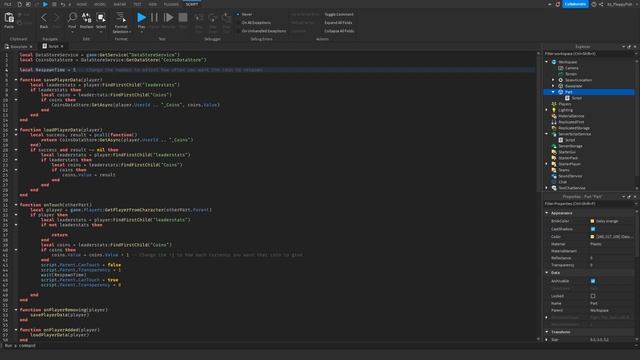Image resolution: width=640 pixels, height=360 pixels.
Task: Select On Unhandled Exceptions radio option
Action: click(238, 31)
